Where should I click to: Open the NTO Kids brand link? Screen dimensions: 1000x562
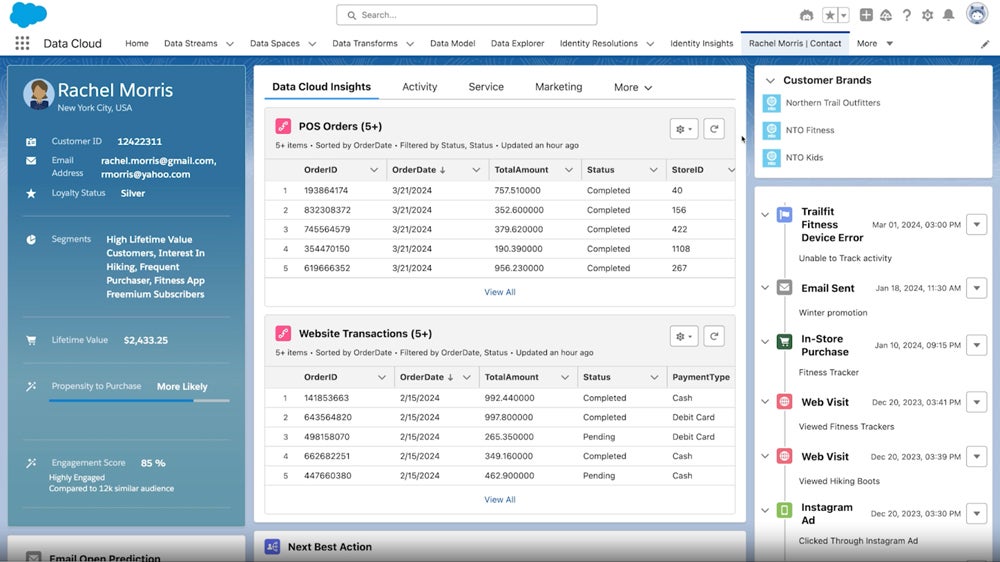804,158
